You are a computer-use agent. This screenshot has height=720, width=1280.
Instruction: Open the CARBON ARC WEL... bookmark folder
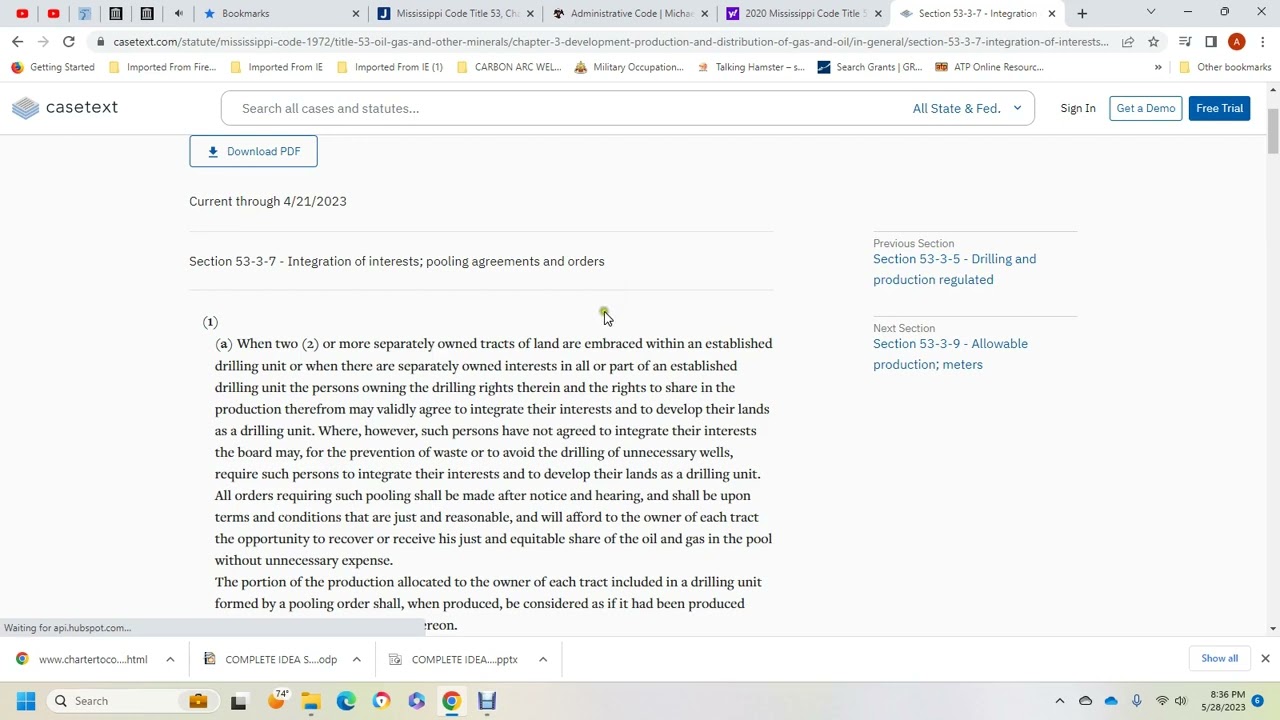click(509, 67)
